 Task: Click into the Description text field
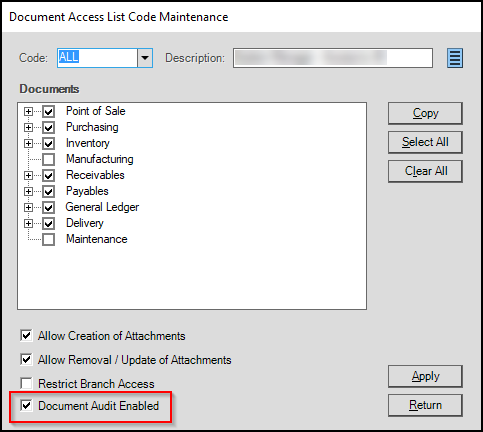pos(333,58)
